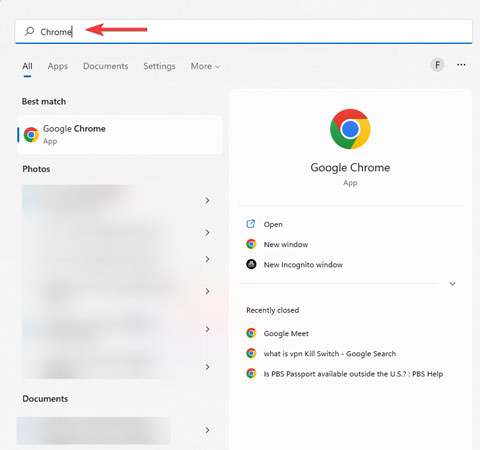Viewport: 480px width, 450px height.
Task: Expand the Documents result chevron
Action: pos(207,430)
